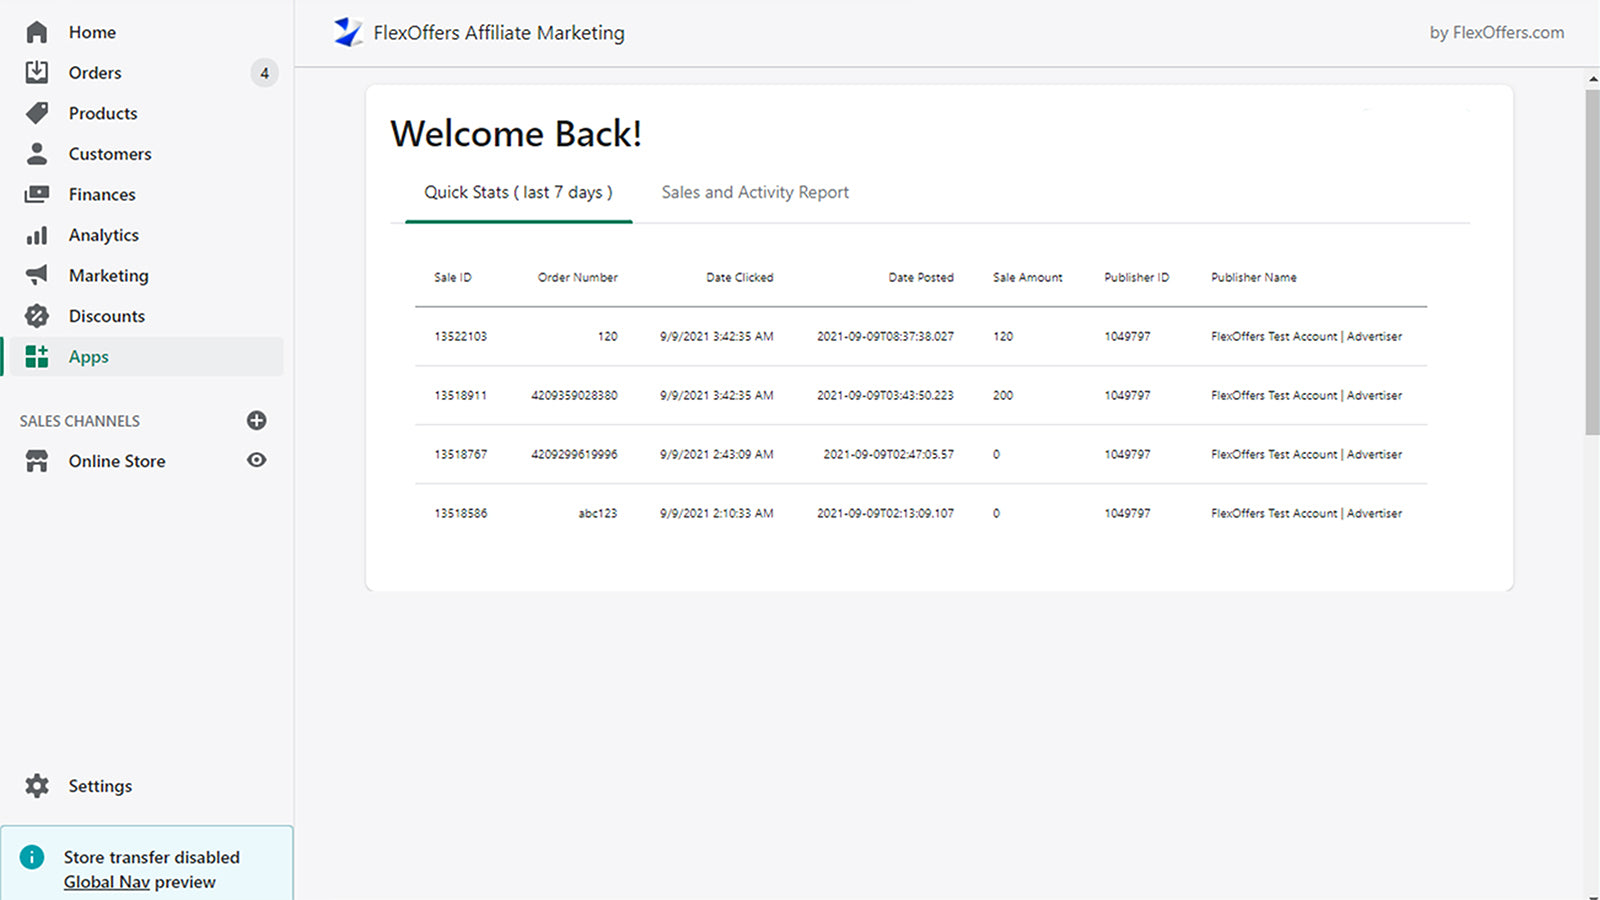Open the Finances section icon
The width and height of the screenshot is (1600, 900).
coord(36,194)
